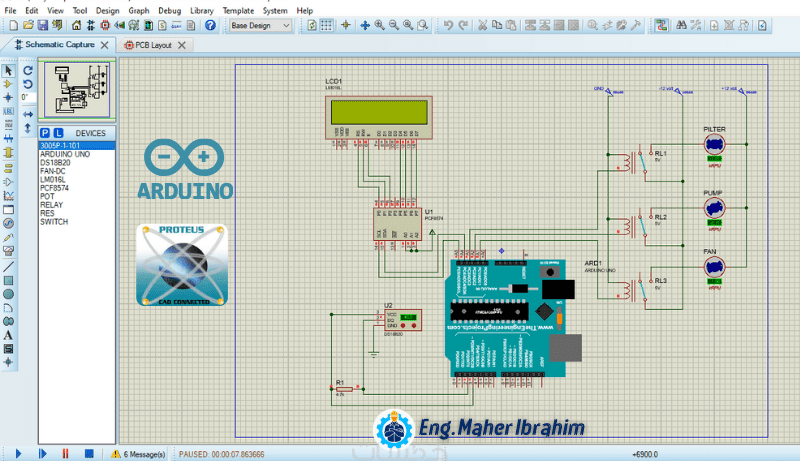This screenshot has width=800, height=470.
Task: Select the 2D Symbols tool
Action: [8, 349]
